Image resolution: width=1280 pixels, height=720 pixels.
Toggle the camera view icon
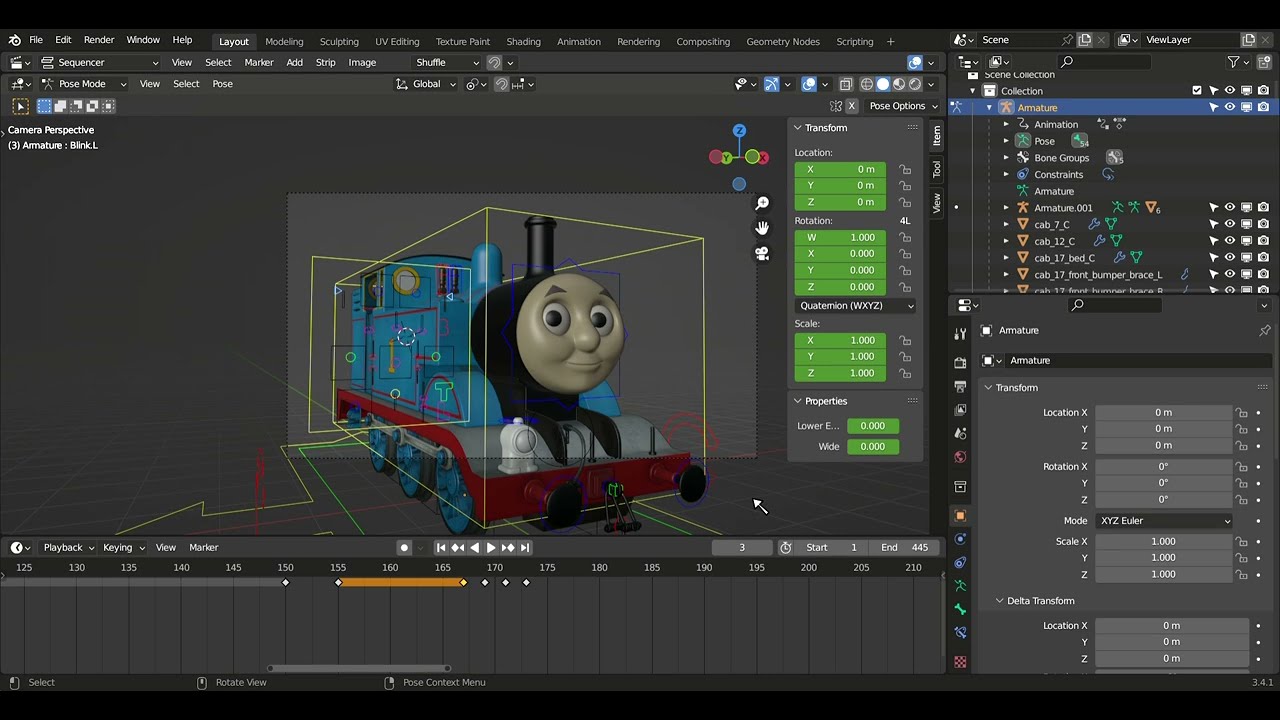tap(762, 254)
